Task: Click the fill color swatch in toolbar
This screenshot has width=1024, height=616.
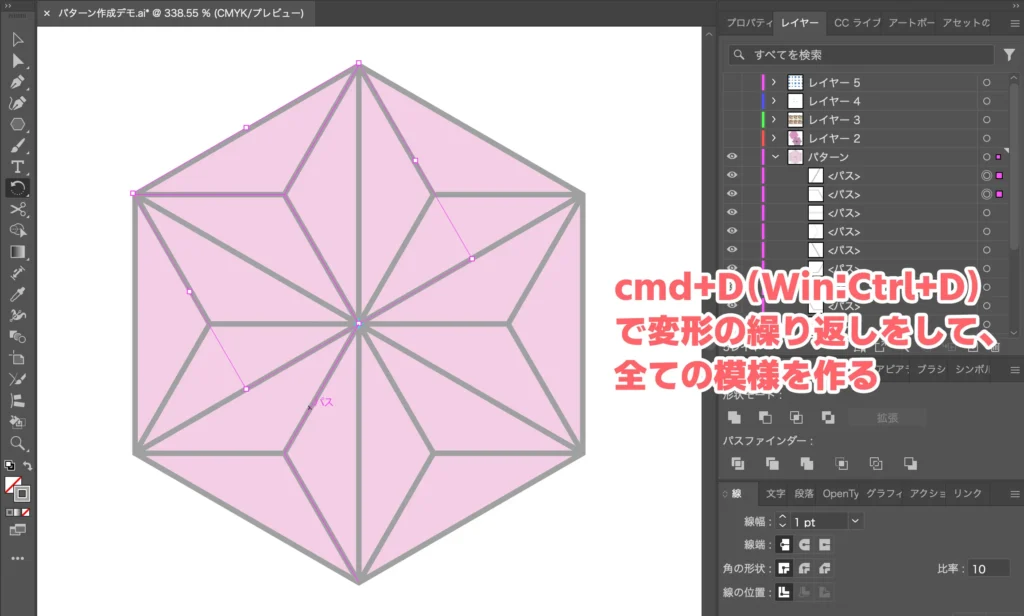Action: 13,484
